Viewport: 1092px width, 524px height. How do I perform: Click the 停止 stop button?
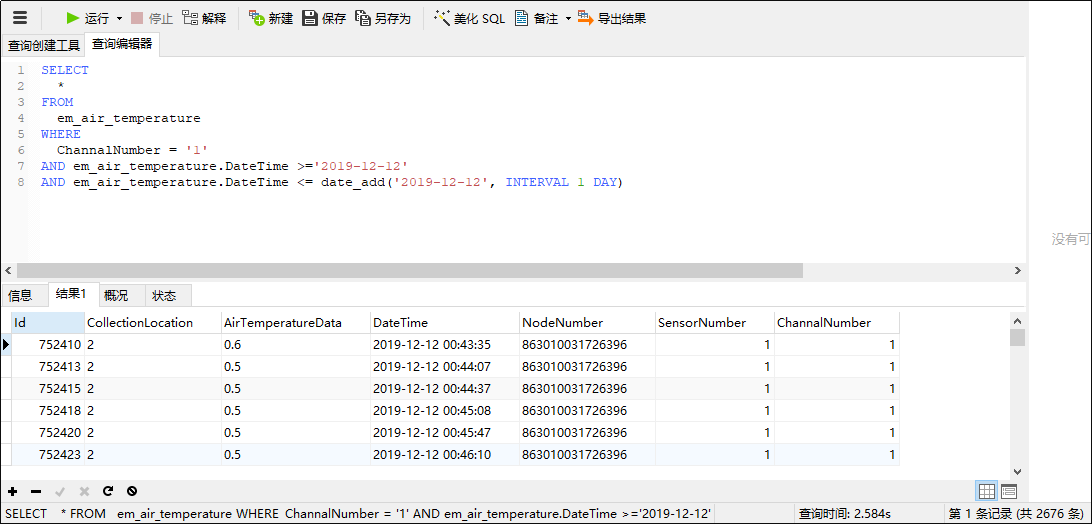(151, 19)
